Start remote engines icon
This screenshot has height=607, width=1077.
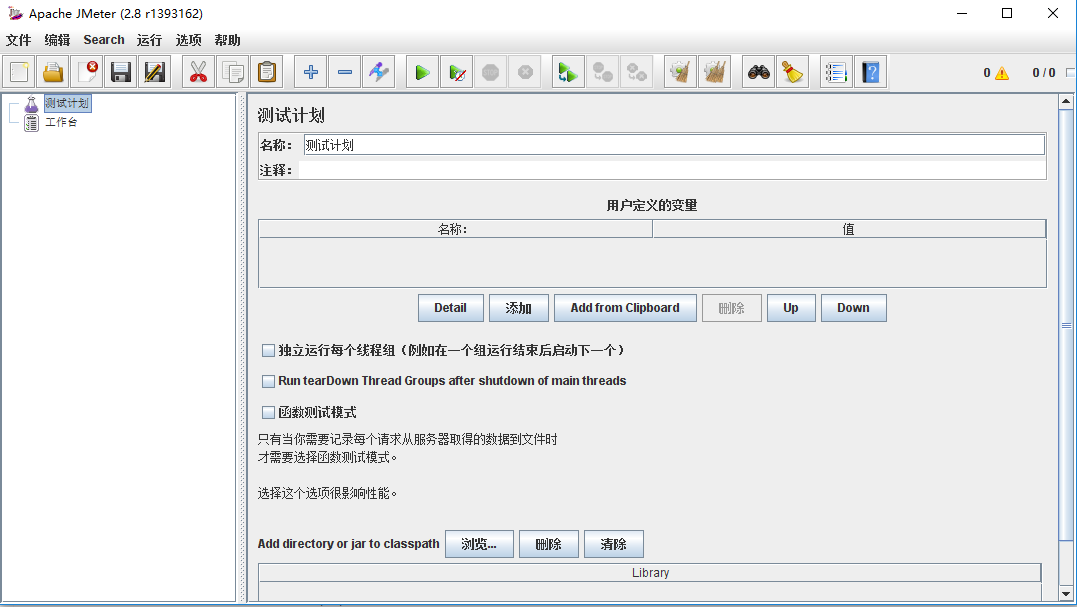pos(568,72)
